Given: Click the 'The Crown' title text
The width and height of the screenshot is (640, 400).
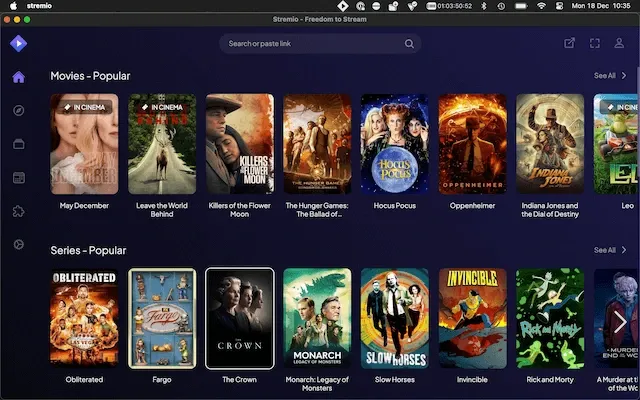Looking at the screenshot, I should coord(240,380).
